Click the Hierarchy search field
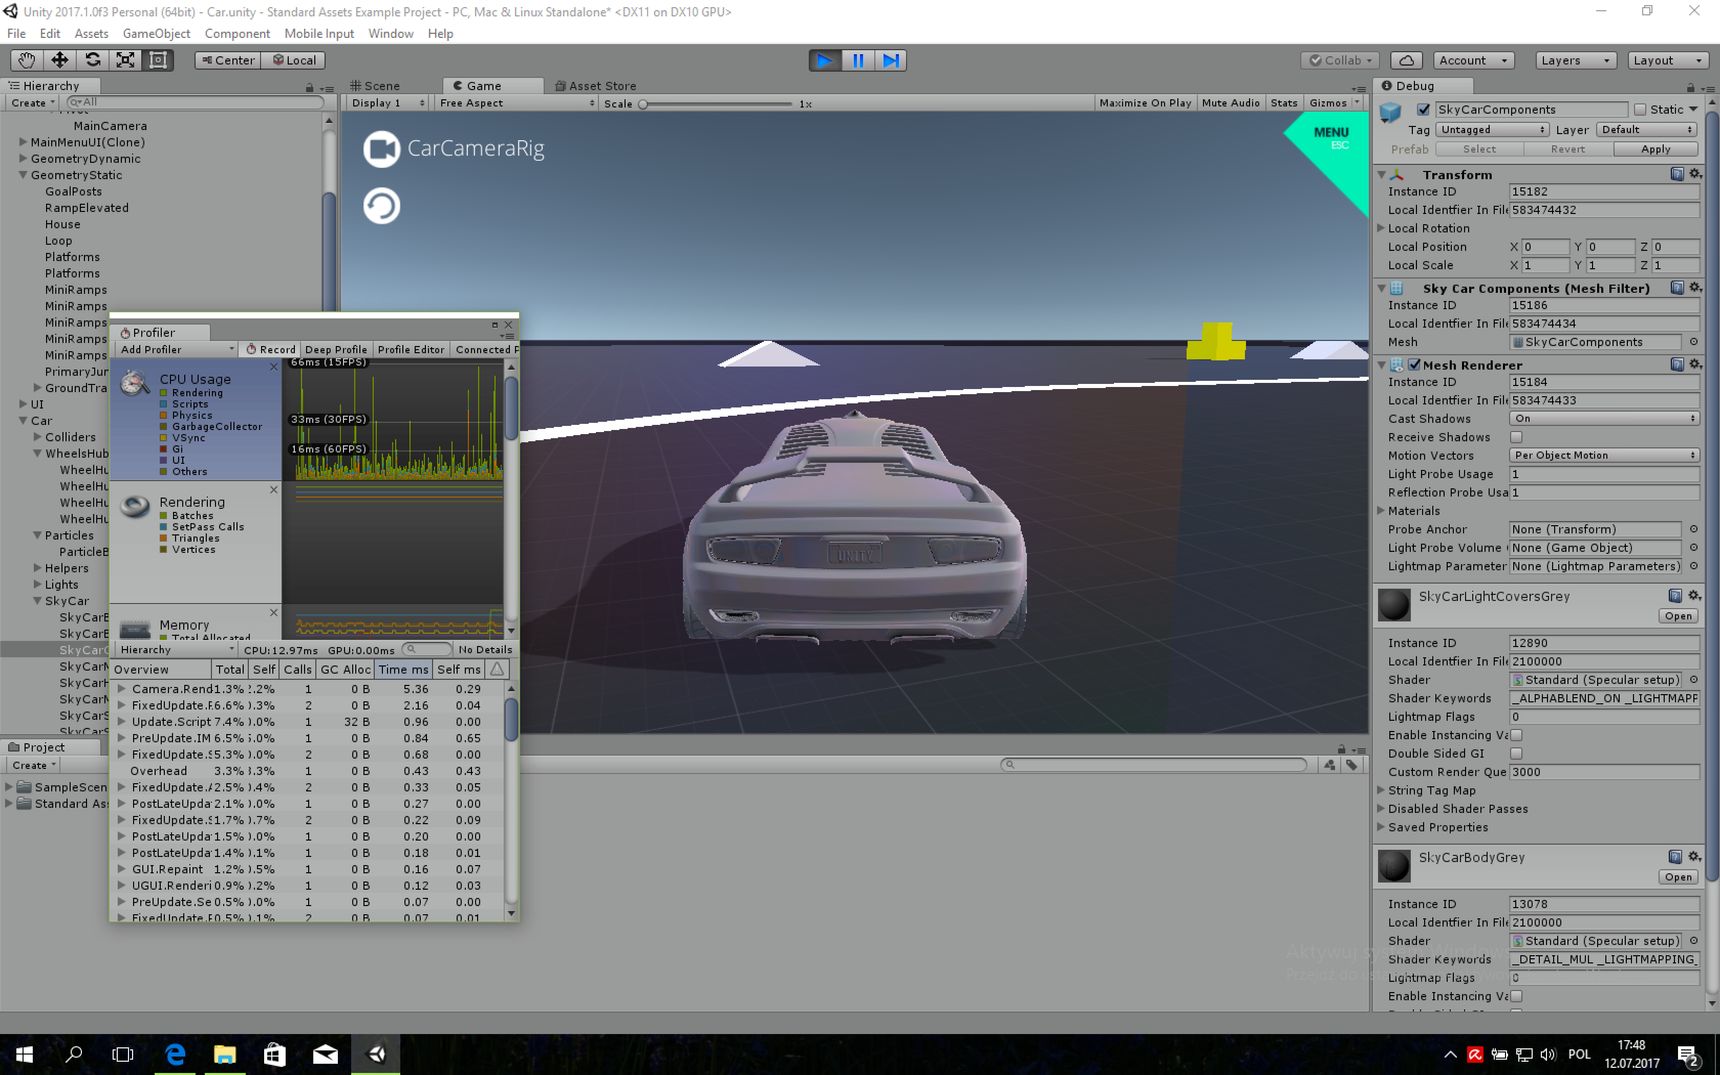 [195, 102]
